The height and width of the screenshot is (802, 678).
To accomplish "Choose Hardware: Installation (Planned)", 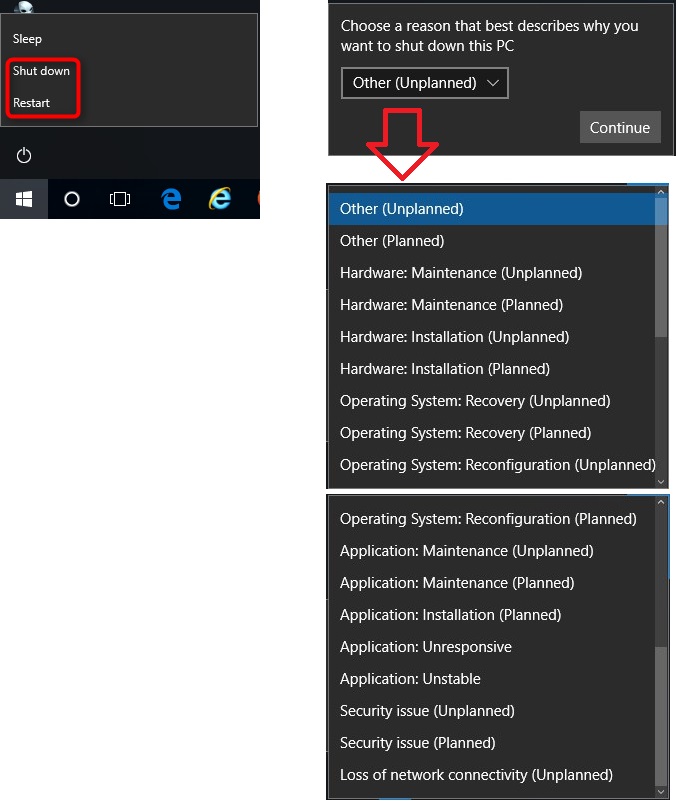I will point(491,369).
